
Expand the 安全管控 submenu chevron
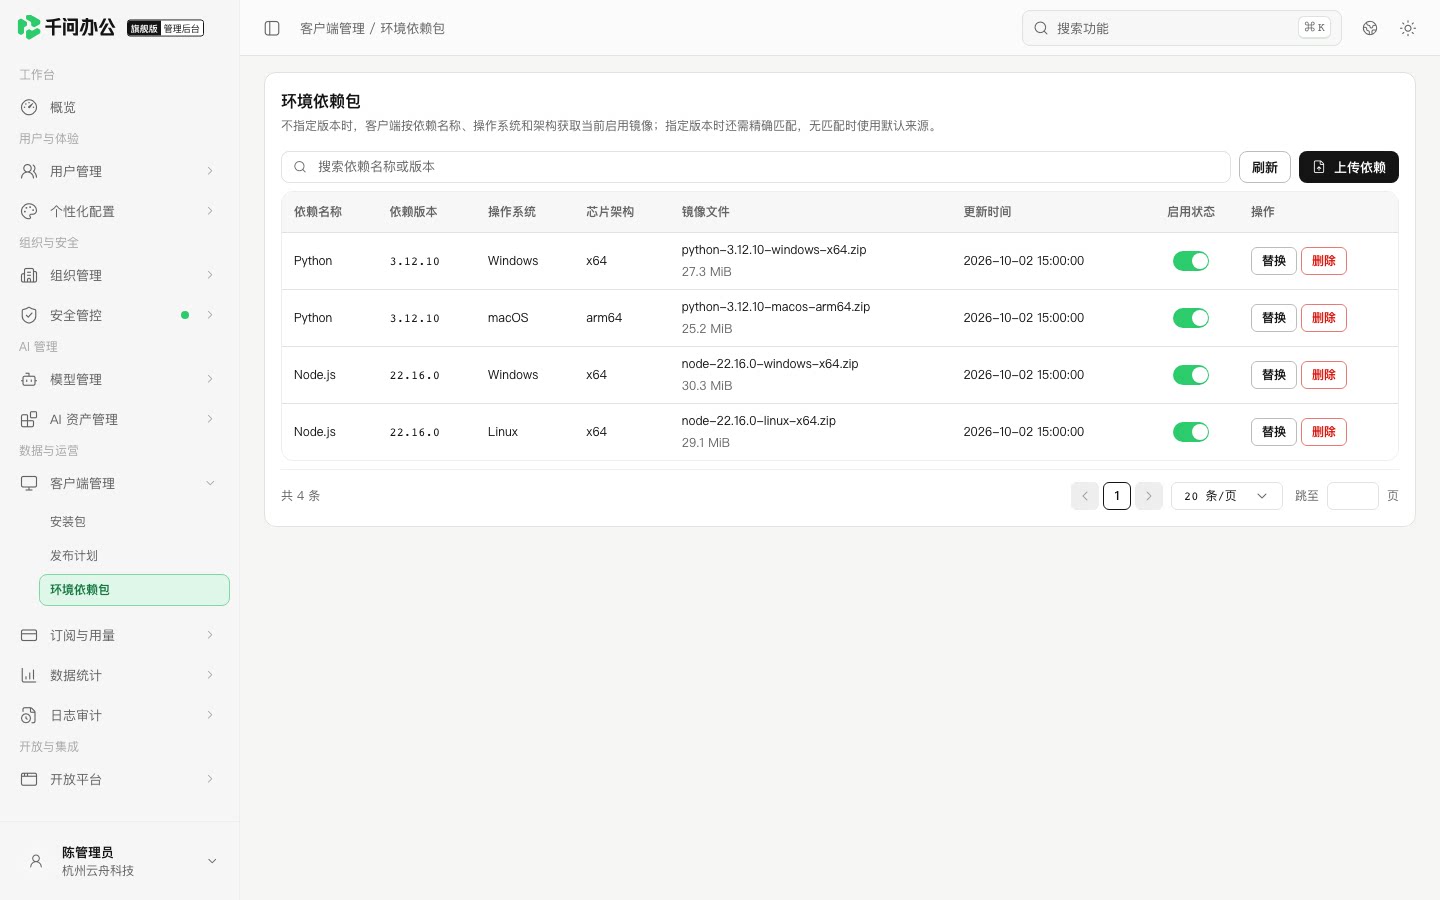(x=210, y=315)
